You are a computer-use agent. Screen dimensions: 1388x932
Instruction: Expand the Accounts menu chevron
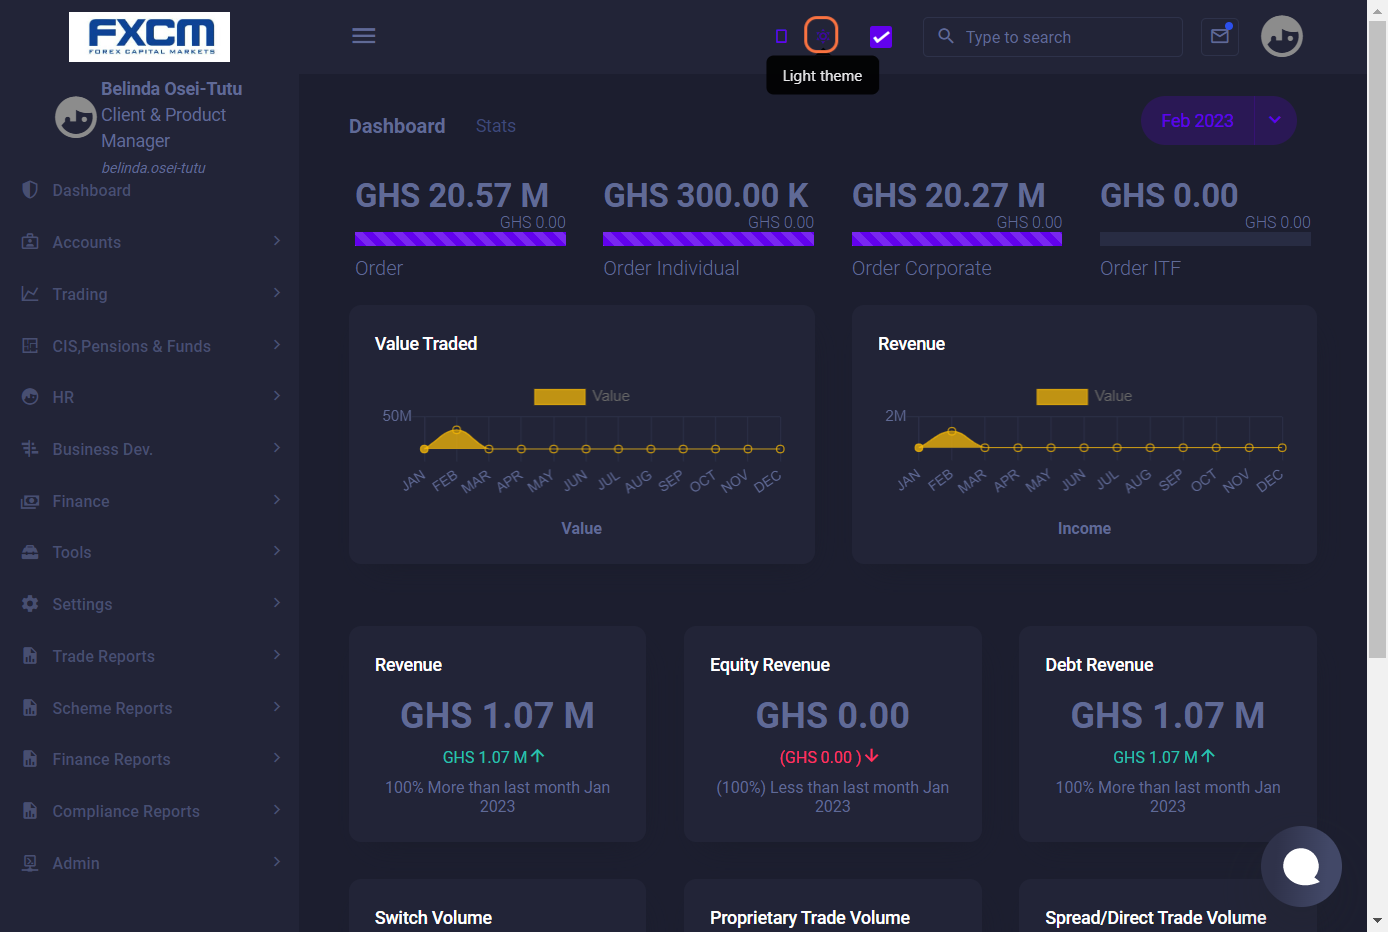[x=277, y=241]
